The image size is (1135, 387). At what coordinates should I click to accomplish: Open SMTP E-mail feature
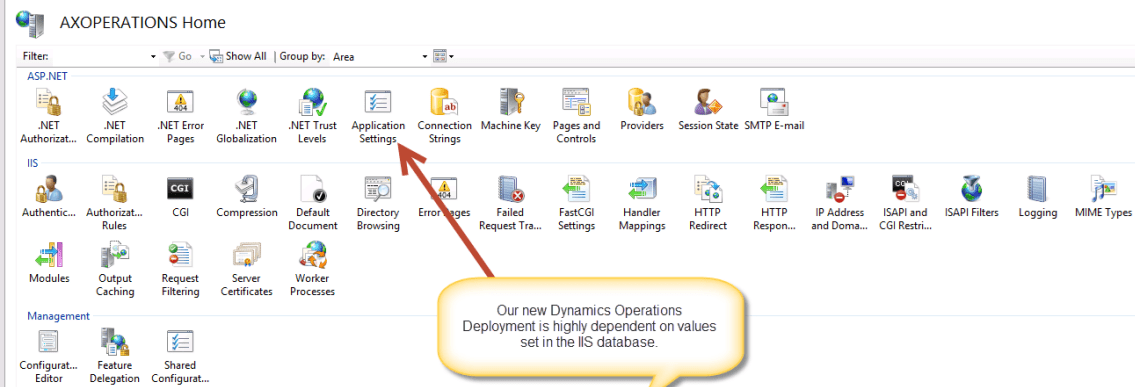click(x=774, y=110)
